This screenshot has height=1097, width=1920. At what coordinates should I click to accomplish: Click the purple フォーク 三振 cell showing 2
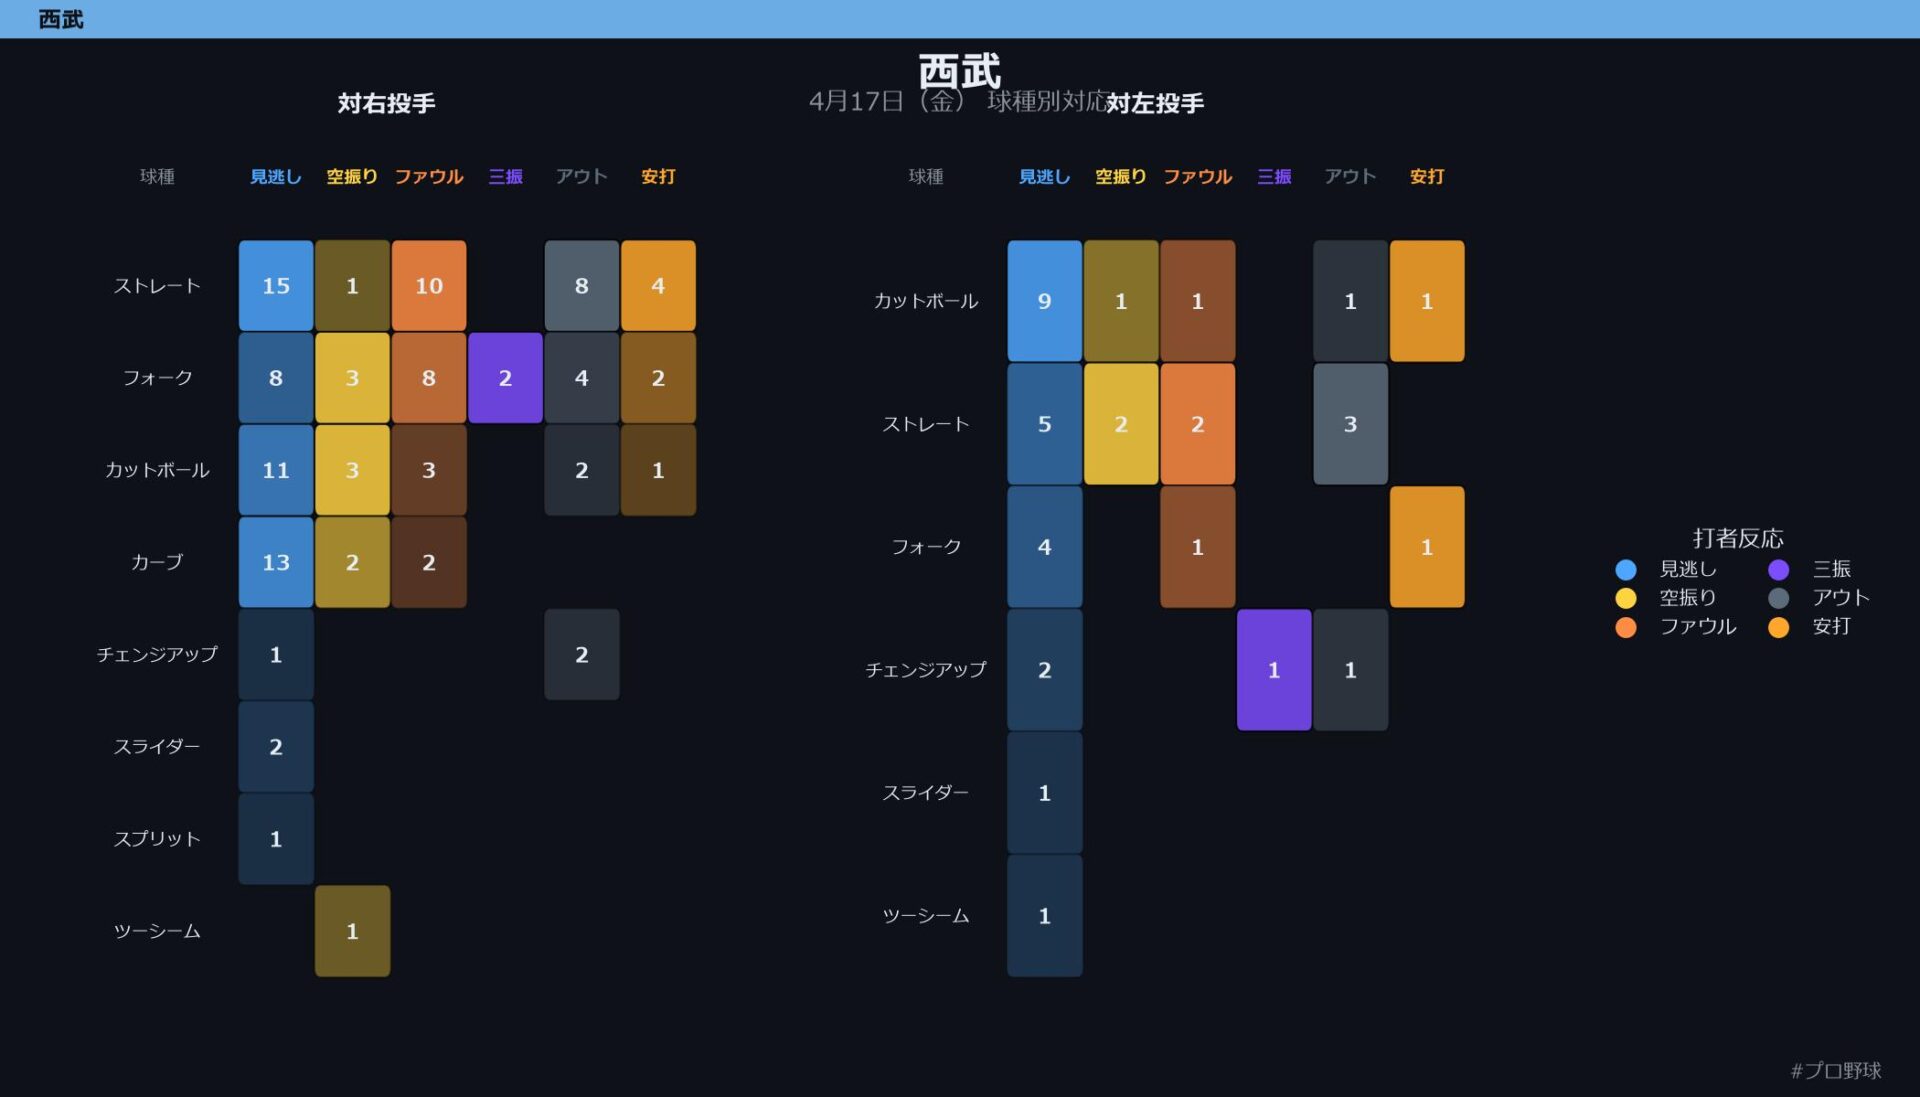click(x=505, y=378)
